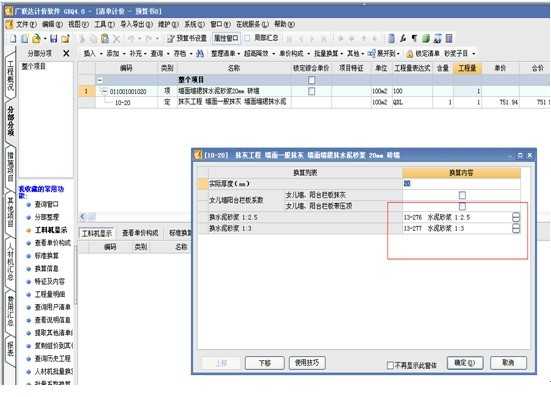Image resolution: width=551 pixels, height=397 pixels.
Task: Click the calculator icon at toolbar end
Action: click(449, 38)
